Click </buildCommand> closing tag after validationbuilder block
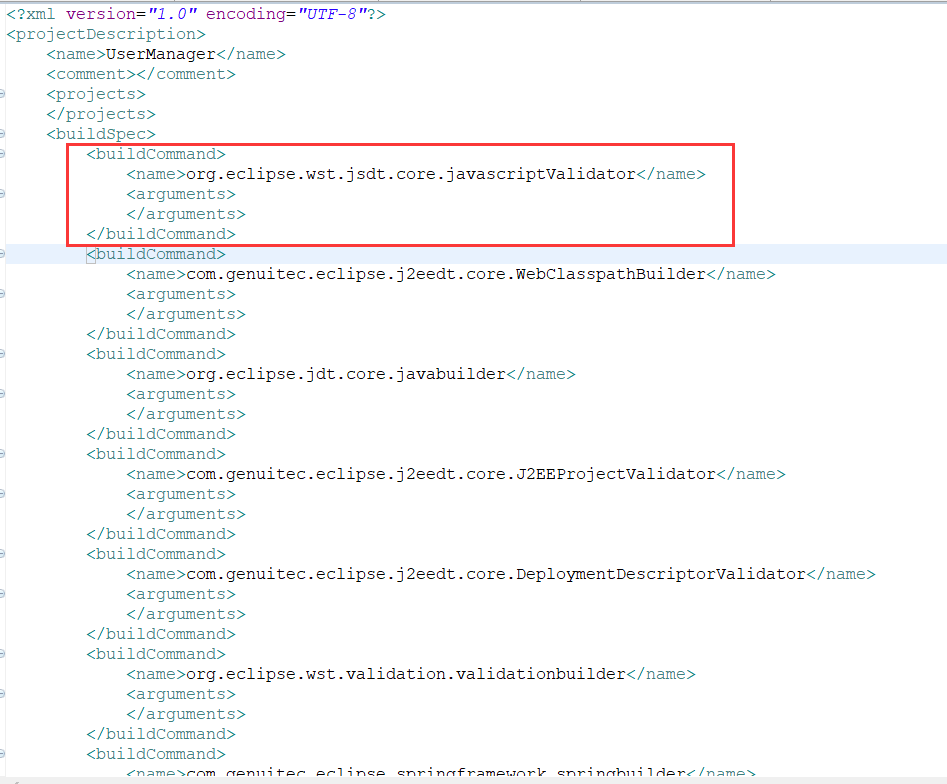Viewport: 947px width, 784px height. click(161, 734)
